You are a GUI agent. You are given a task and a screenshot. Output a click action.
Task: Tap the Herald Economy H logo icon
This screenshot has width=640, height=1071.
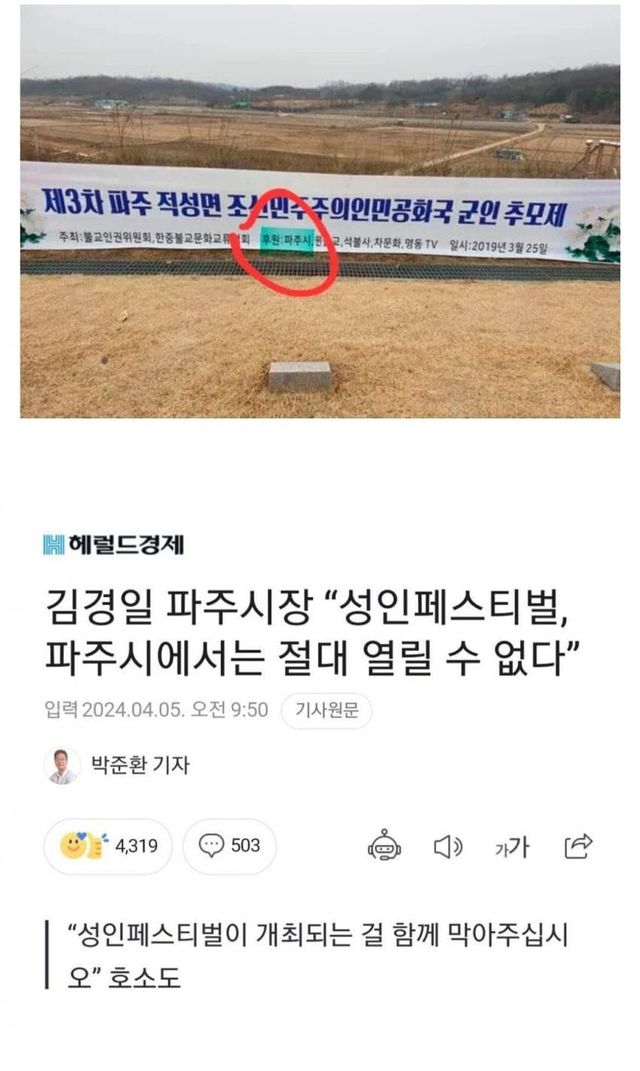(54, 544)
